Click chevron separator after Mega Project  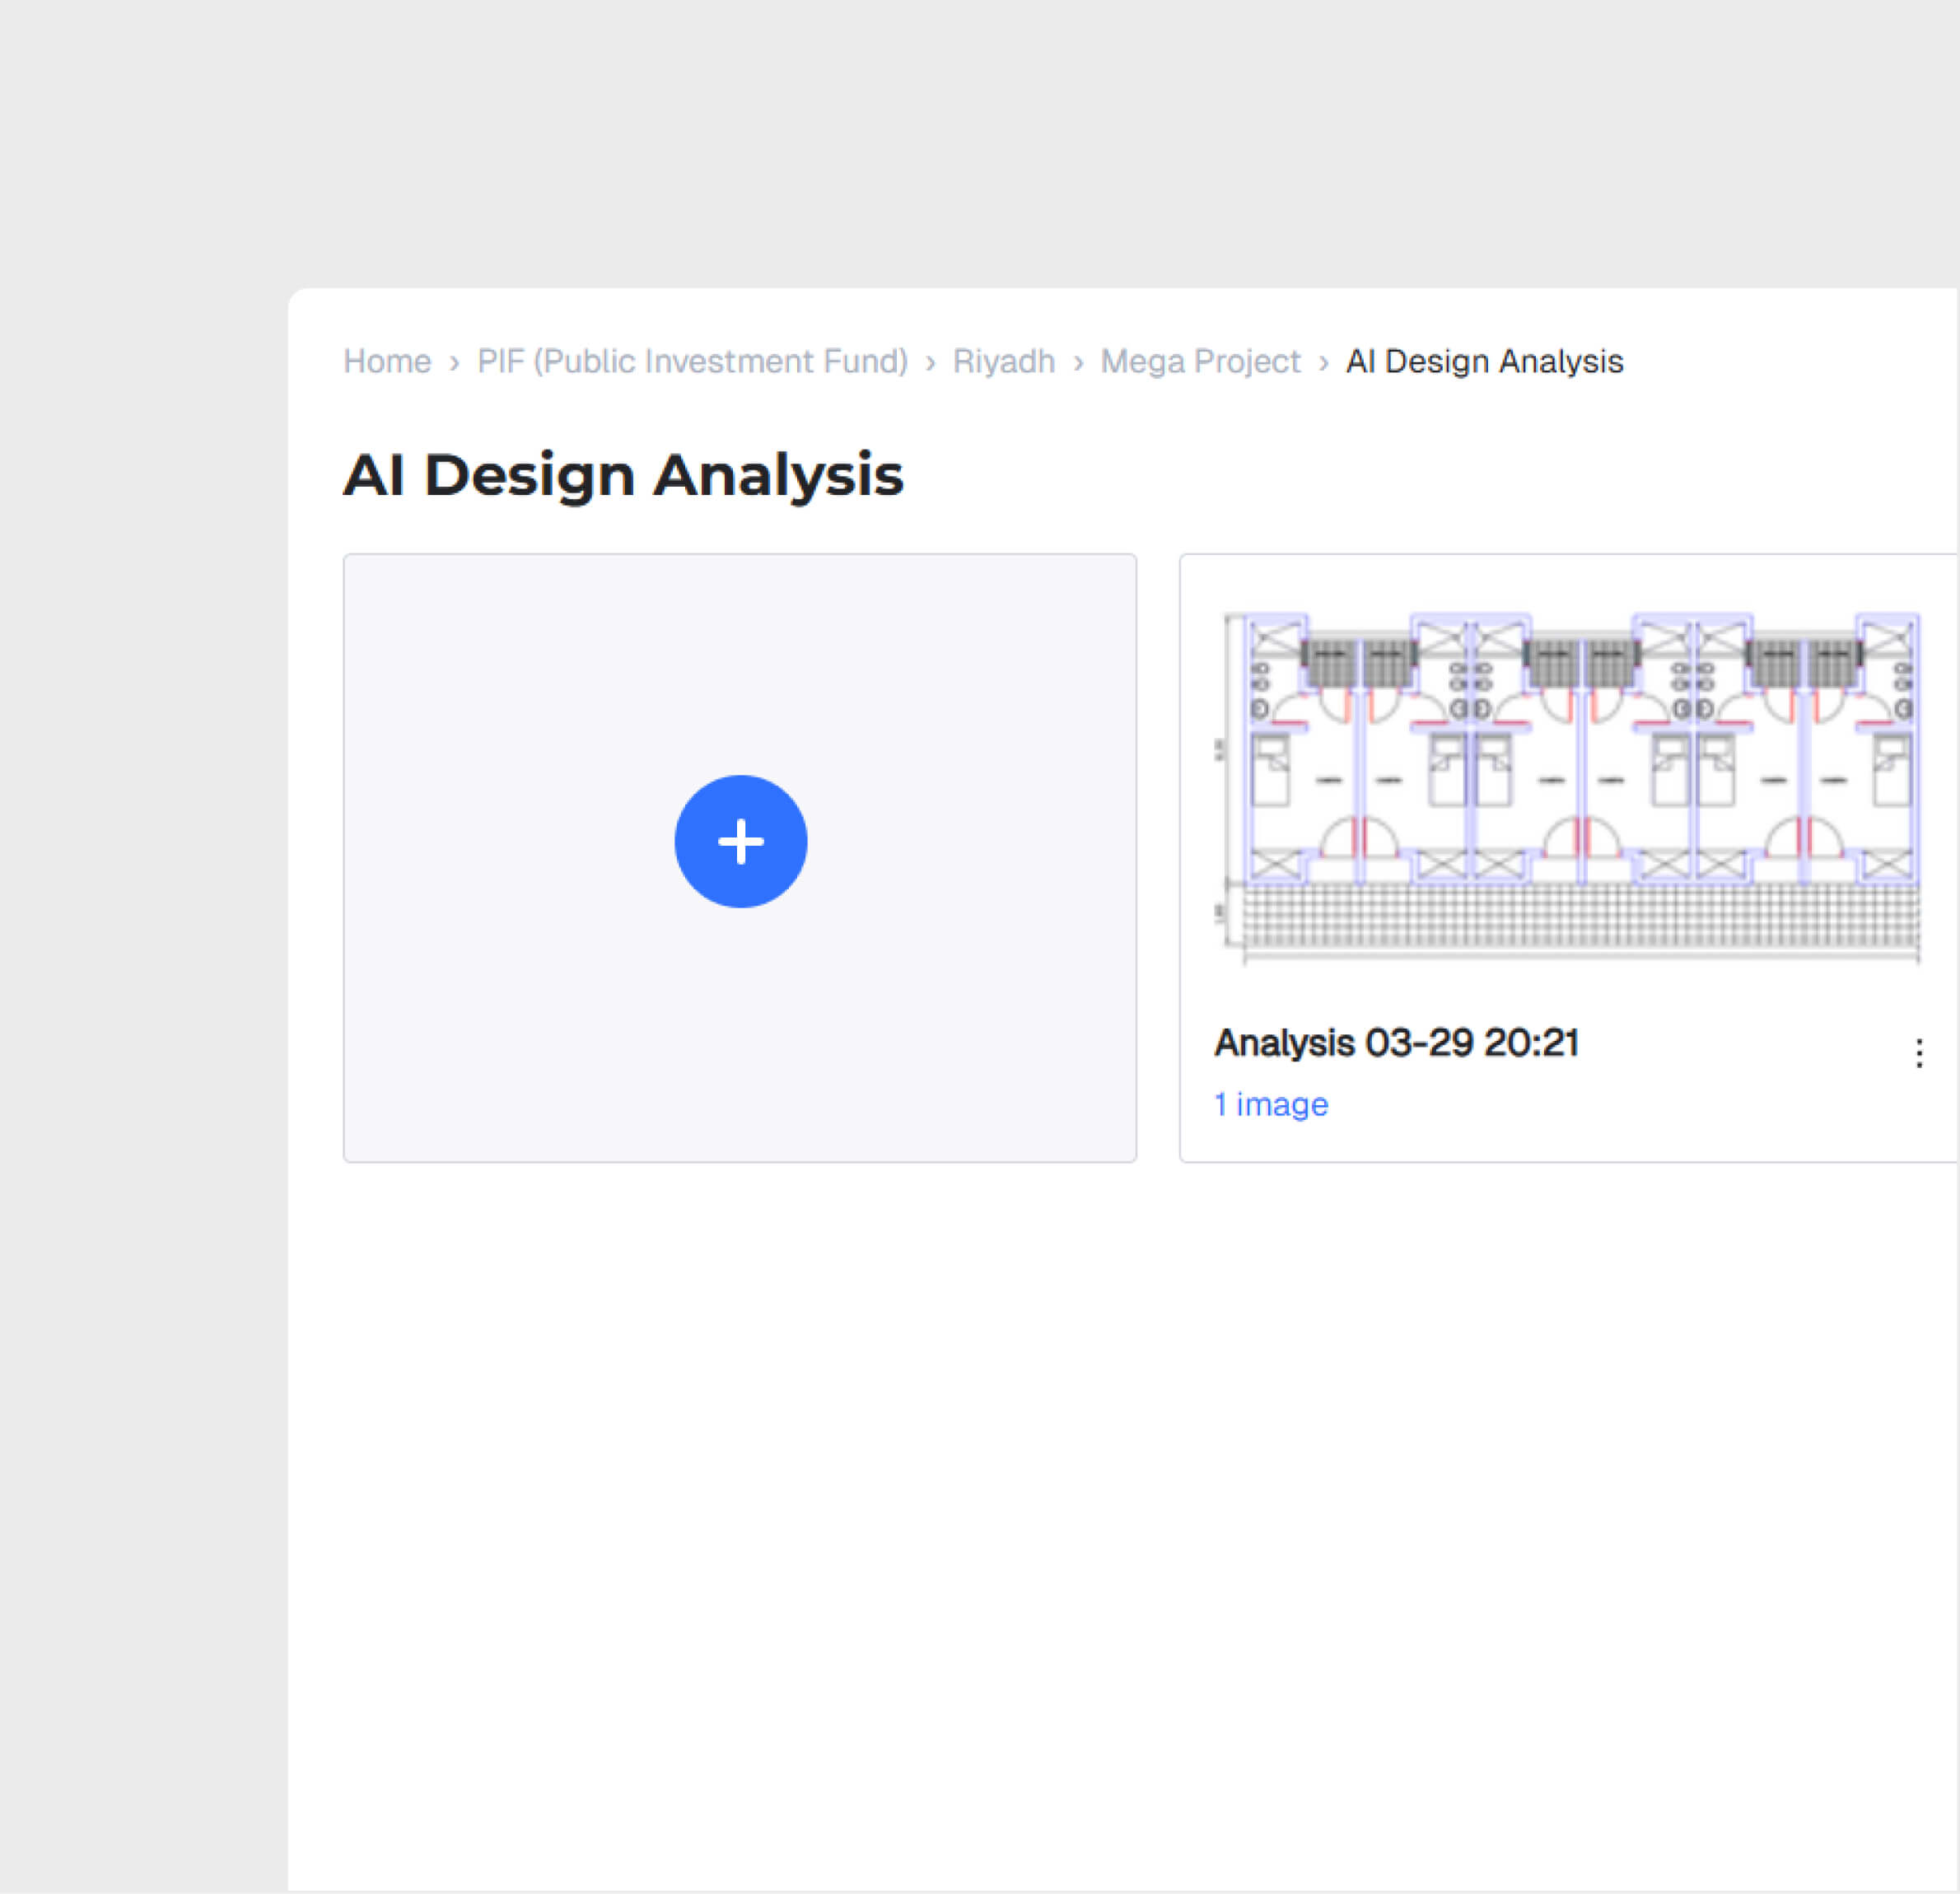1323,362
